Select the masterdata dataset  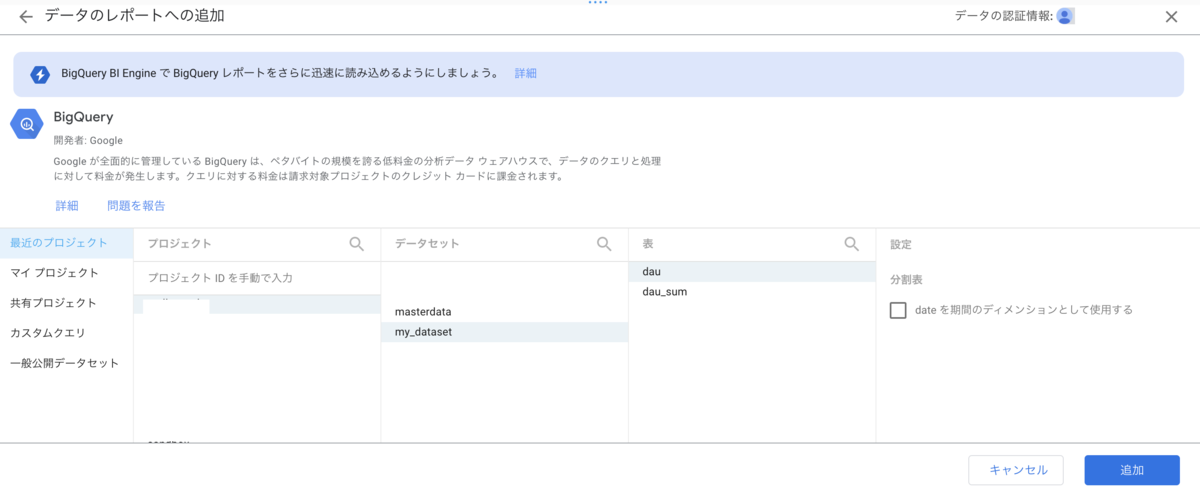pos(505,312)
